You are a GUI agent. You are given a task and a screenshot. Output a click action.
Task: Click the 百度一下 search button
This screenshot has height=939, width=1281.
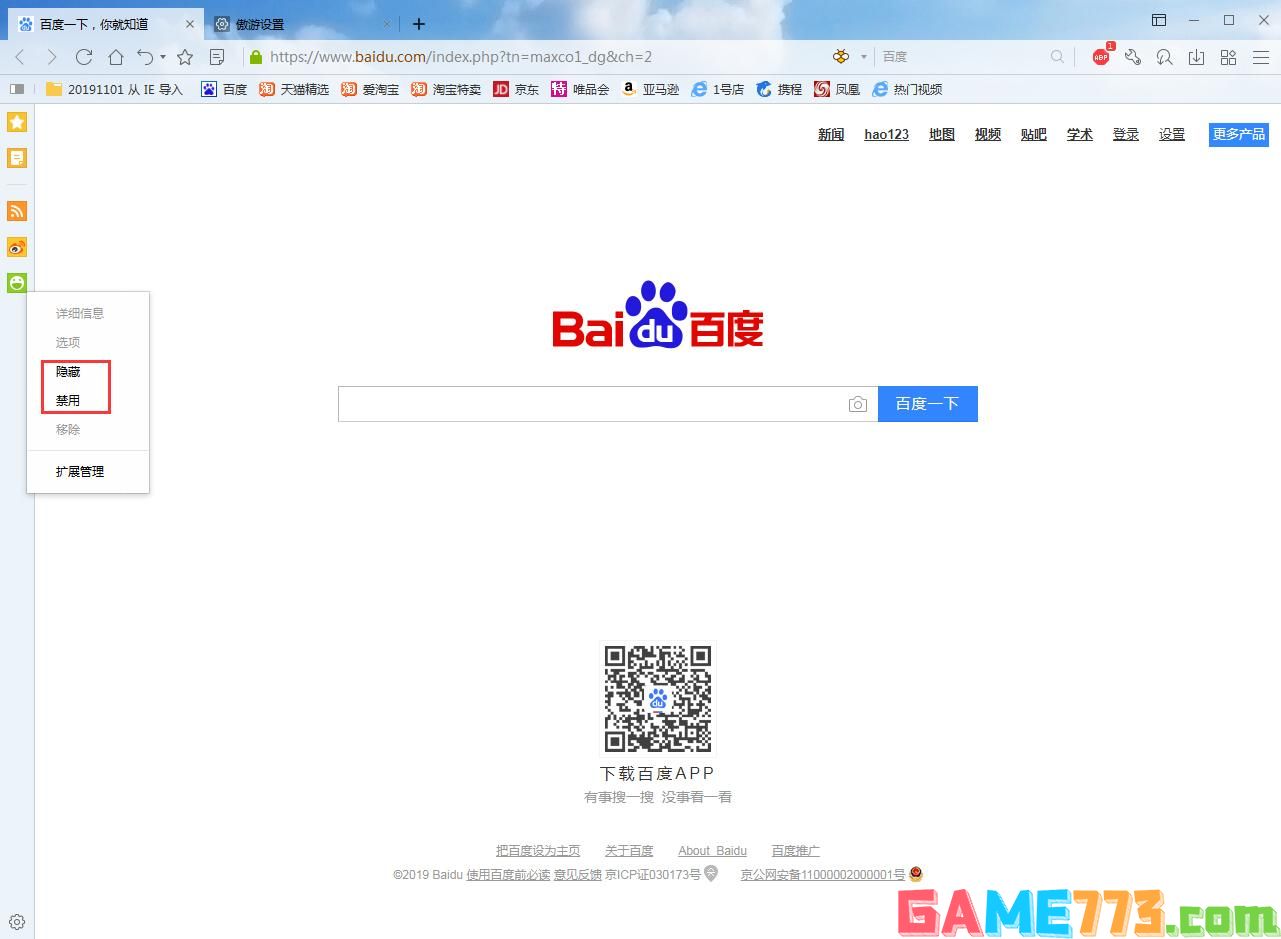point(927,404)
